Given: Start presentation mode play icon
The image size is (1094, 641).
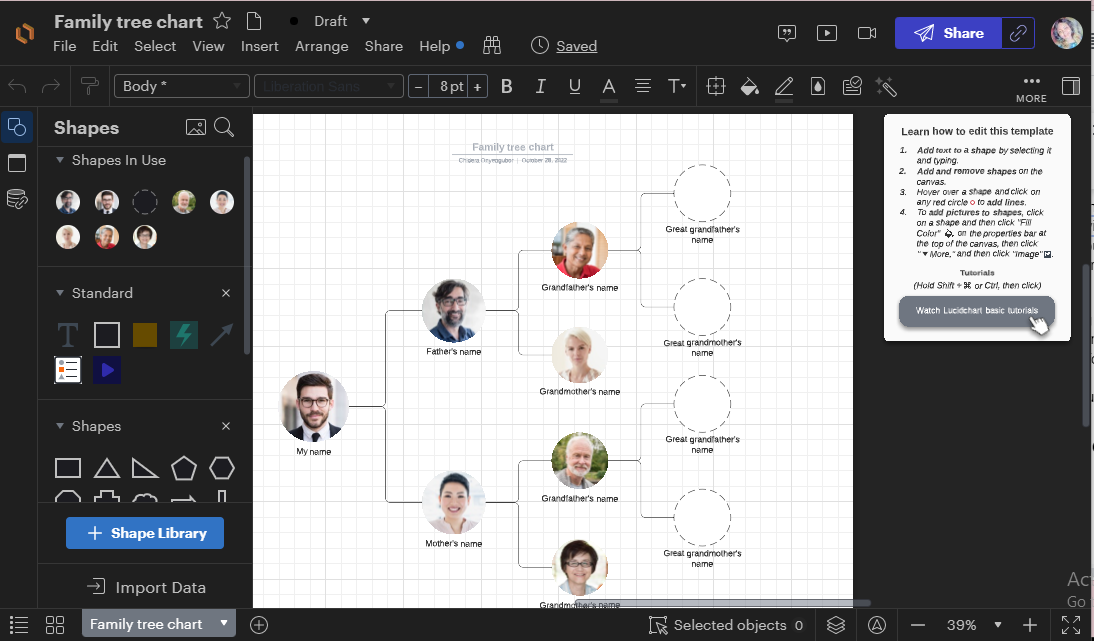Looking at the screenshot, I should coord(827,33).
